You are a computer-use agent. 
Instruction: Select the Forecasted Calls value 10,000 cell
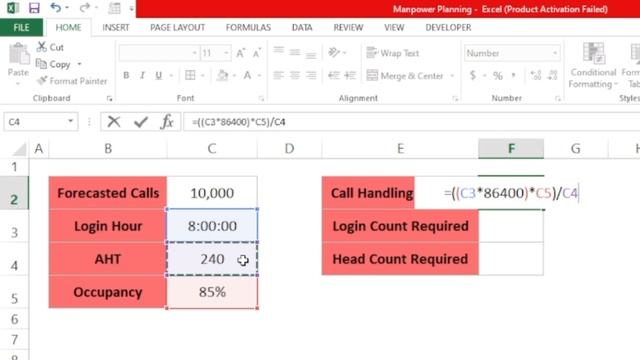pyautogui.click(x=212, y=193)
